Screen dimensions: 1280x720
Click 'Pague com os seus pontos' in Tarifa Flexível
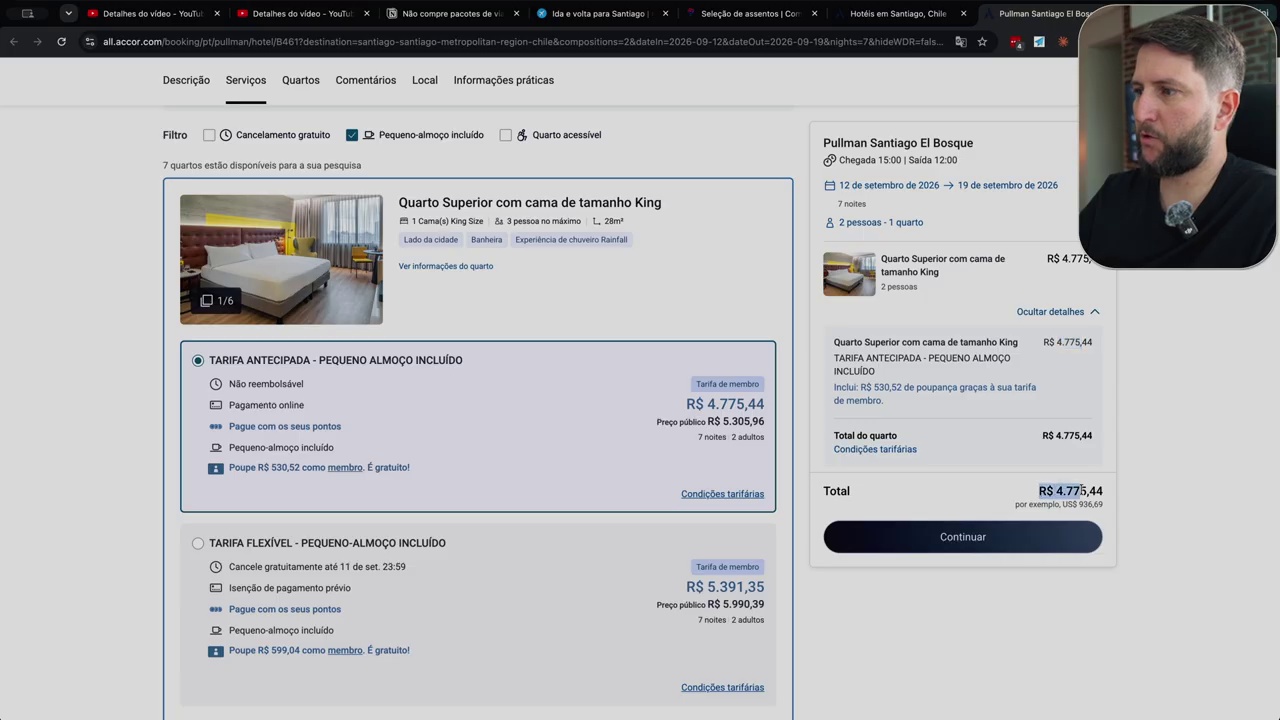285,609
